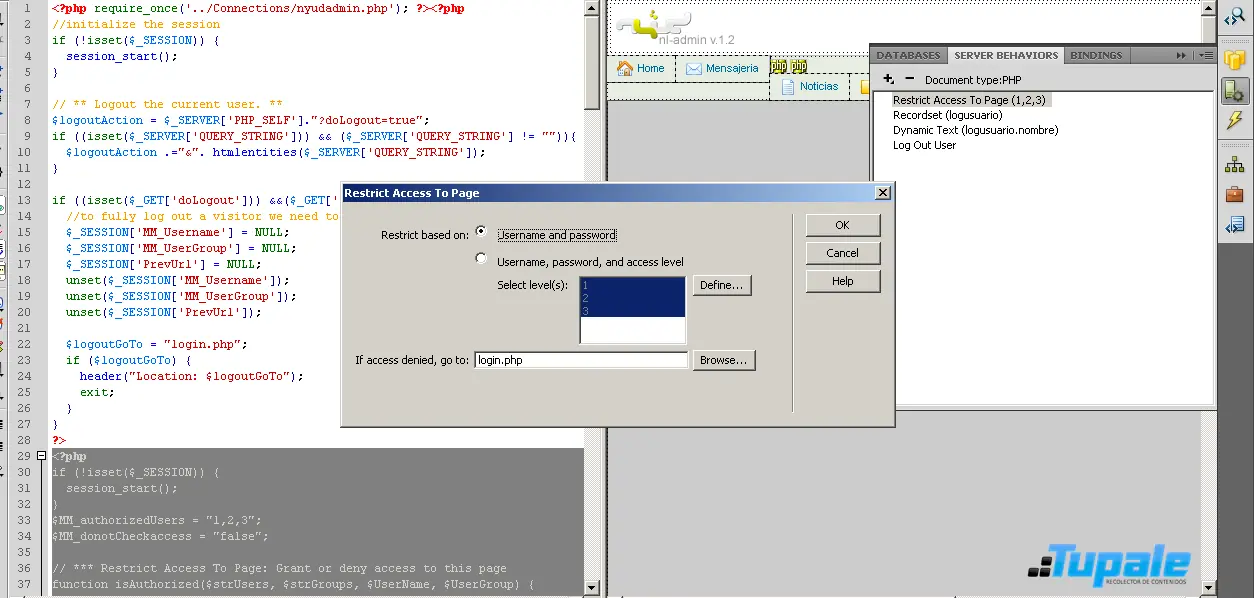Image resolution: width=1254 pixels, height=598 pixels.
Task: Click the access denied login.php field
Action: [x=581, y=360]
